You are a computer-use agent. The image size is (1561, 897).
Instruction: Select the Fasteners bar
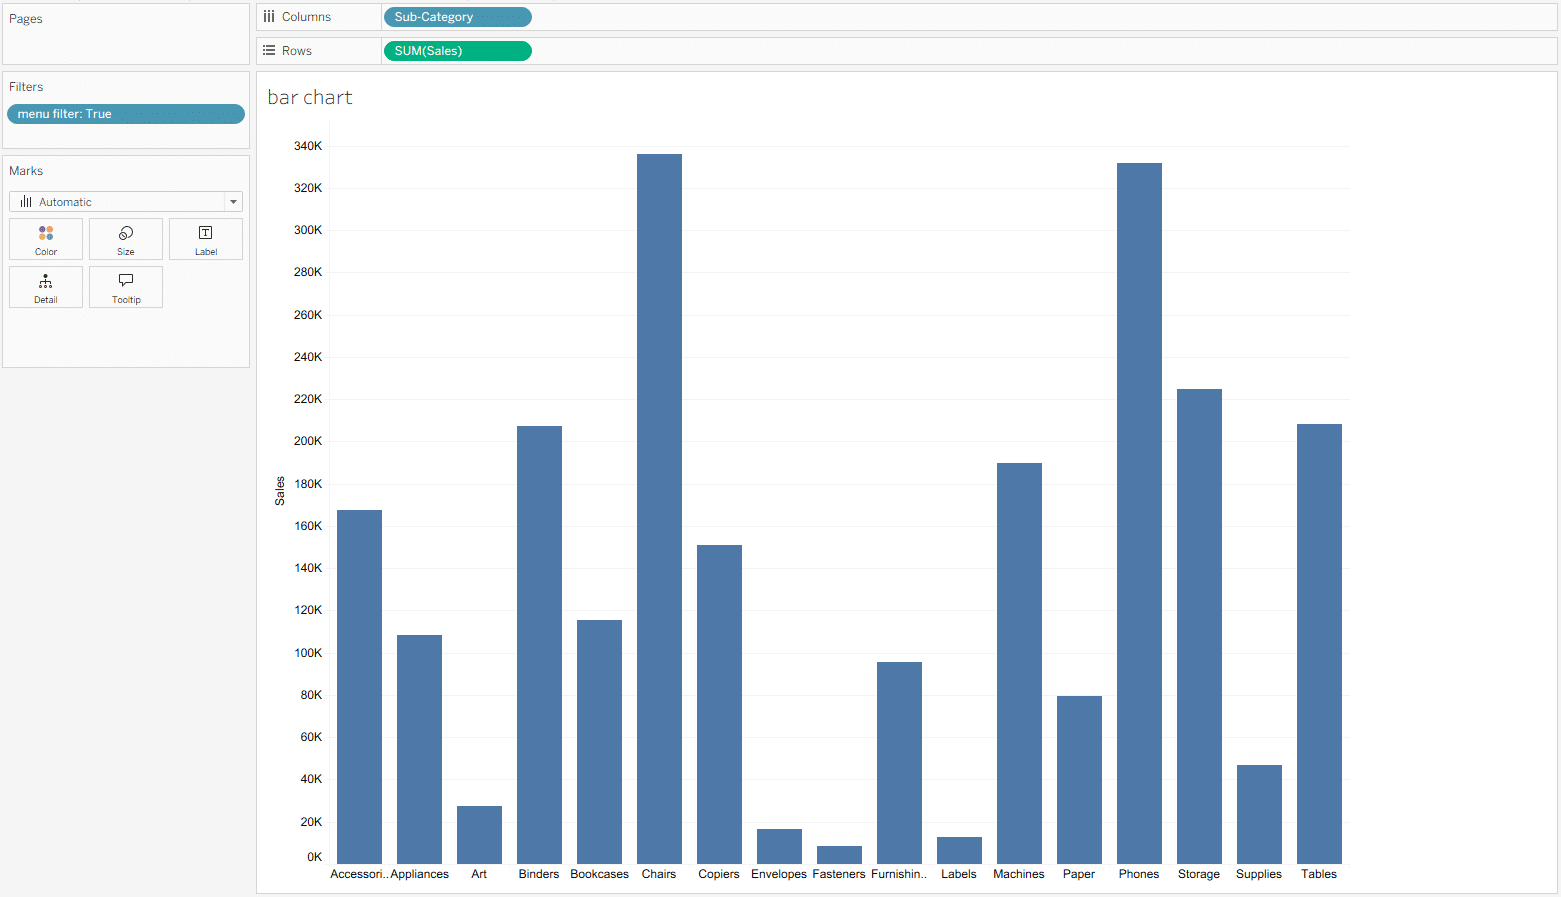(839, 855)
